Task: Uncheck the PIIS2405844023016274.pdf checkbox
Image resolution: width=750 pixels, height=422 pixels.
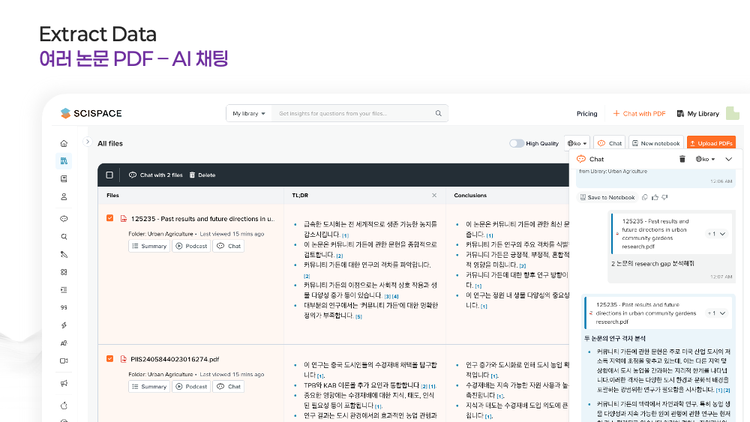Action: [x=110, y=359]
